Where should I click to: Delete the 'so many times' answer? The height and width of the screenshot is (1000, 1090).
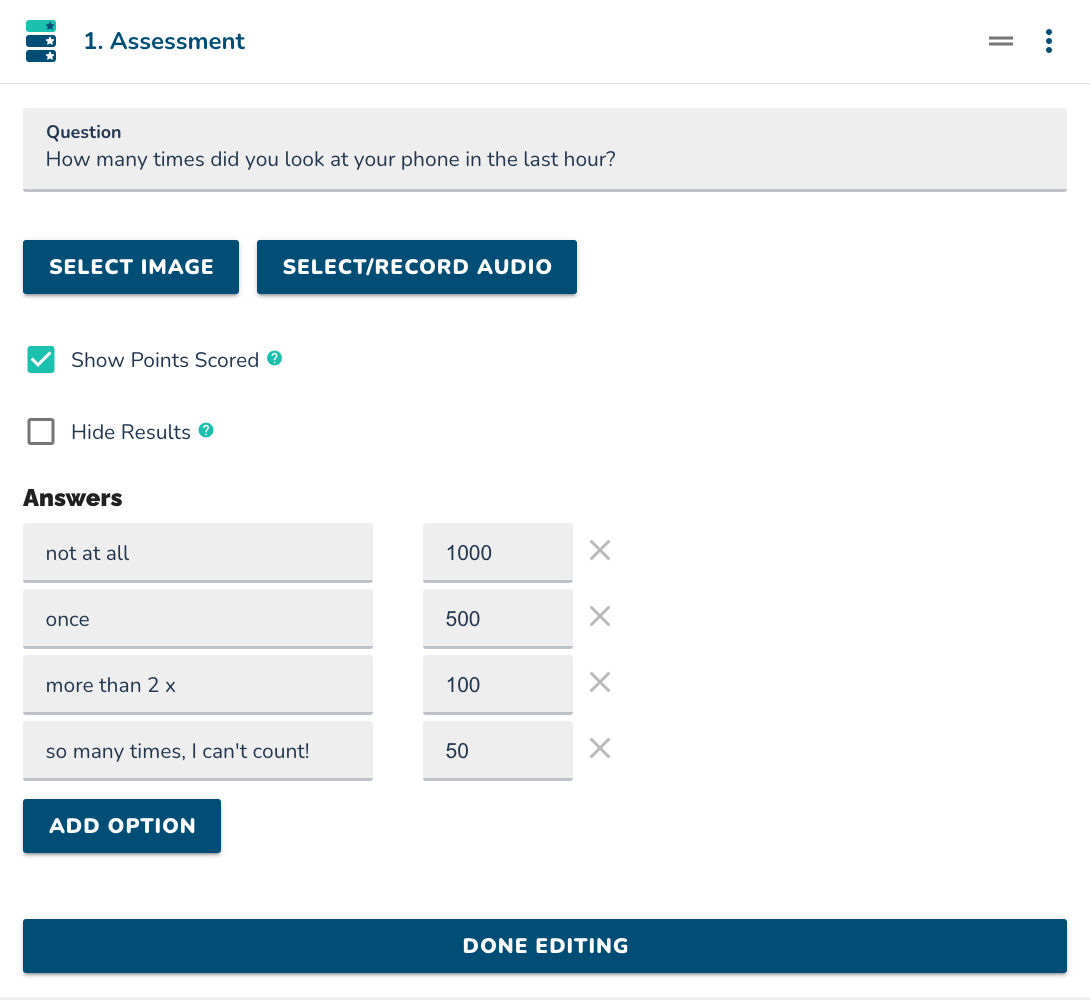pos(600,748)
